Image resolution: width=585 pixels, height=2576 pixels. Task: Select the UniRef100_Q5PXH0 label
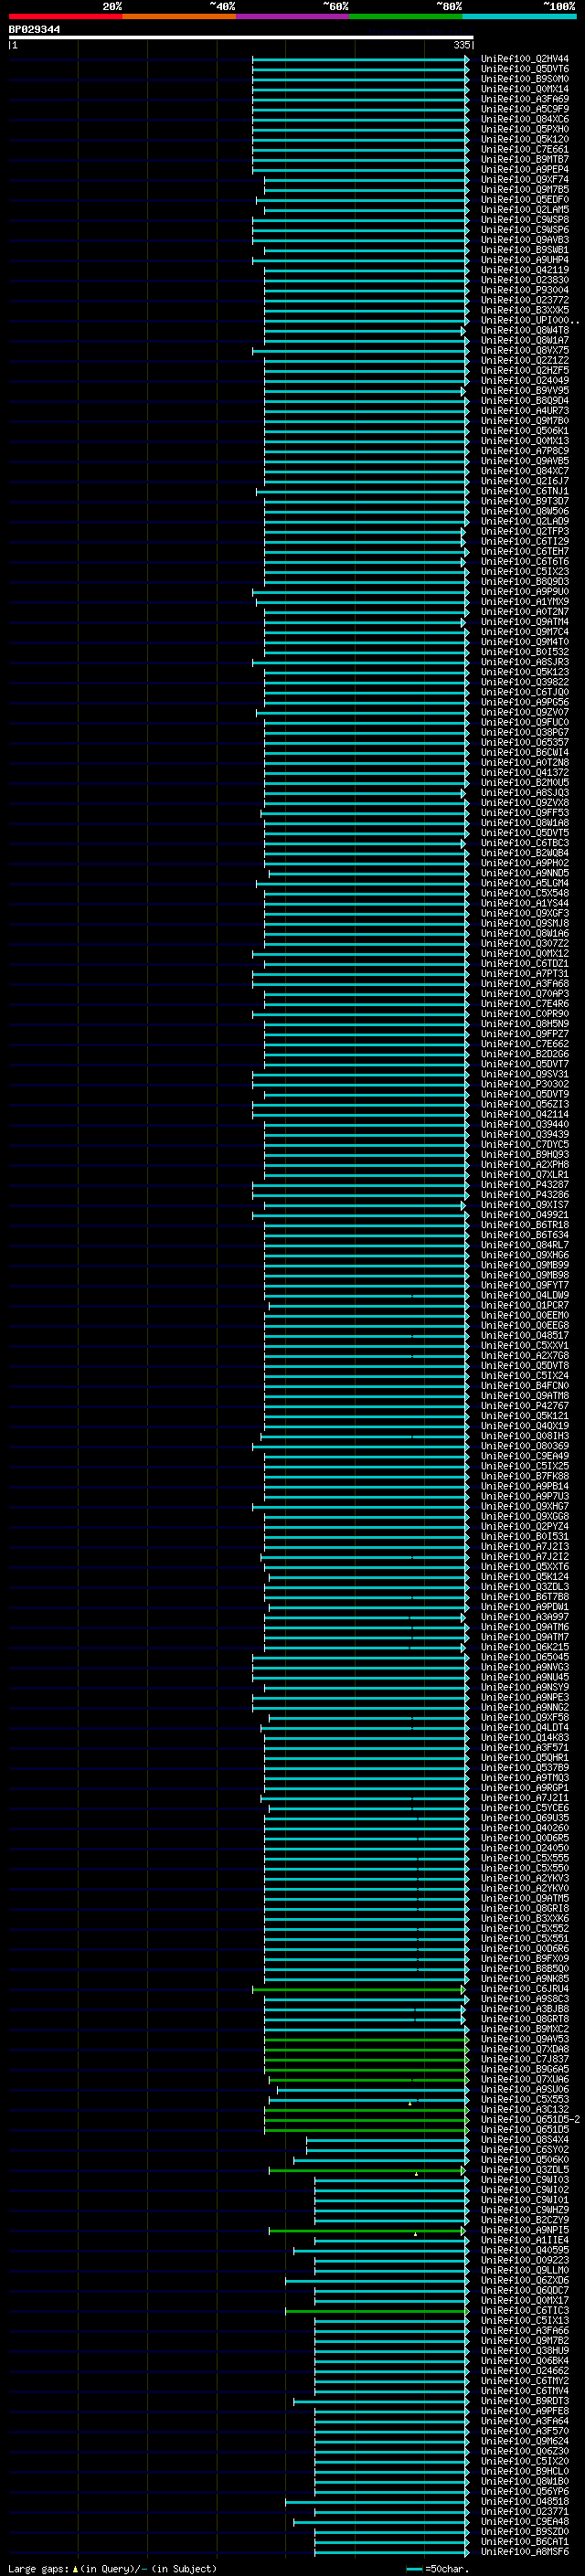click(525, 129)
